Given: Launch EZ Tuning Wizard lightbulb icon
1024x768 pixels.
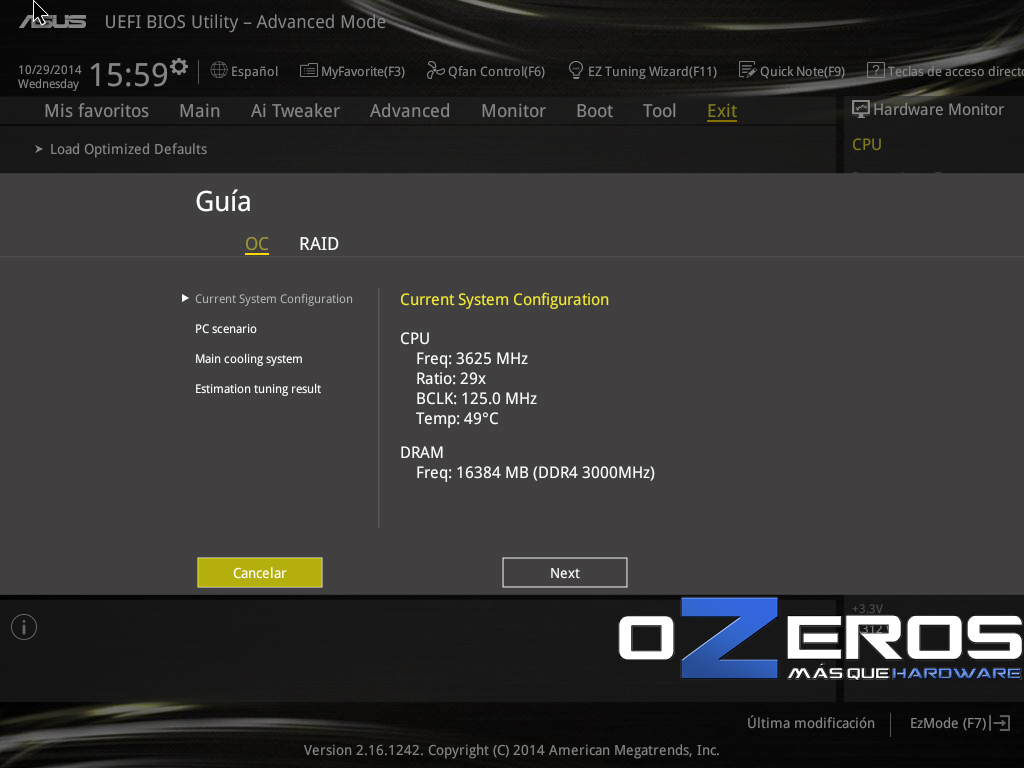Looking at the screenshot, I should [575, 70].
